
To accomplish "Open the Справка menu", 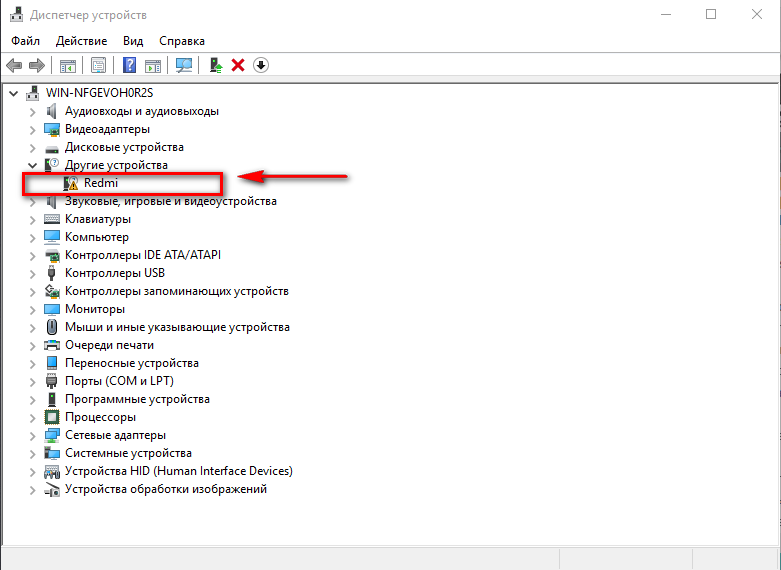I will pos(182,41).
